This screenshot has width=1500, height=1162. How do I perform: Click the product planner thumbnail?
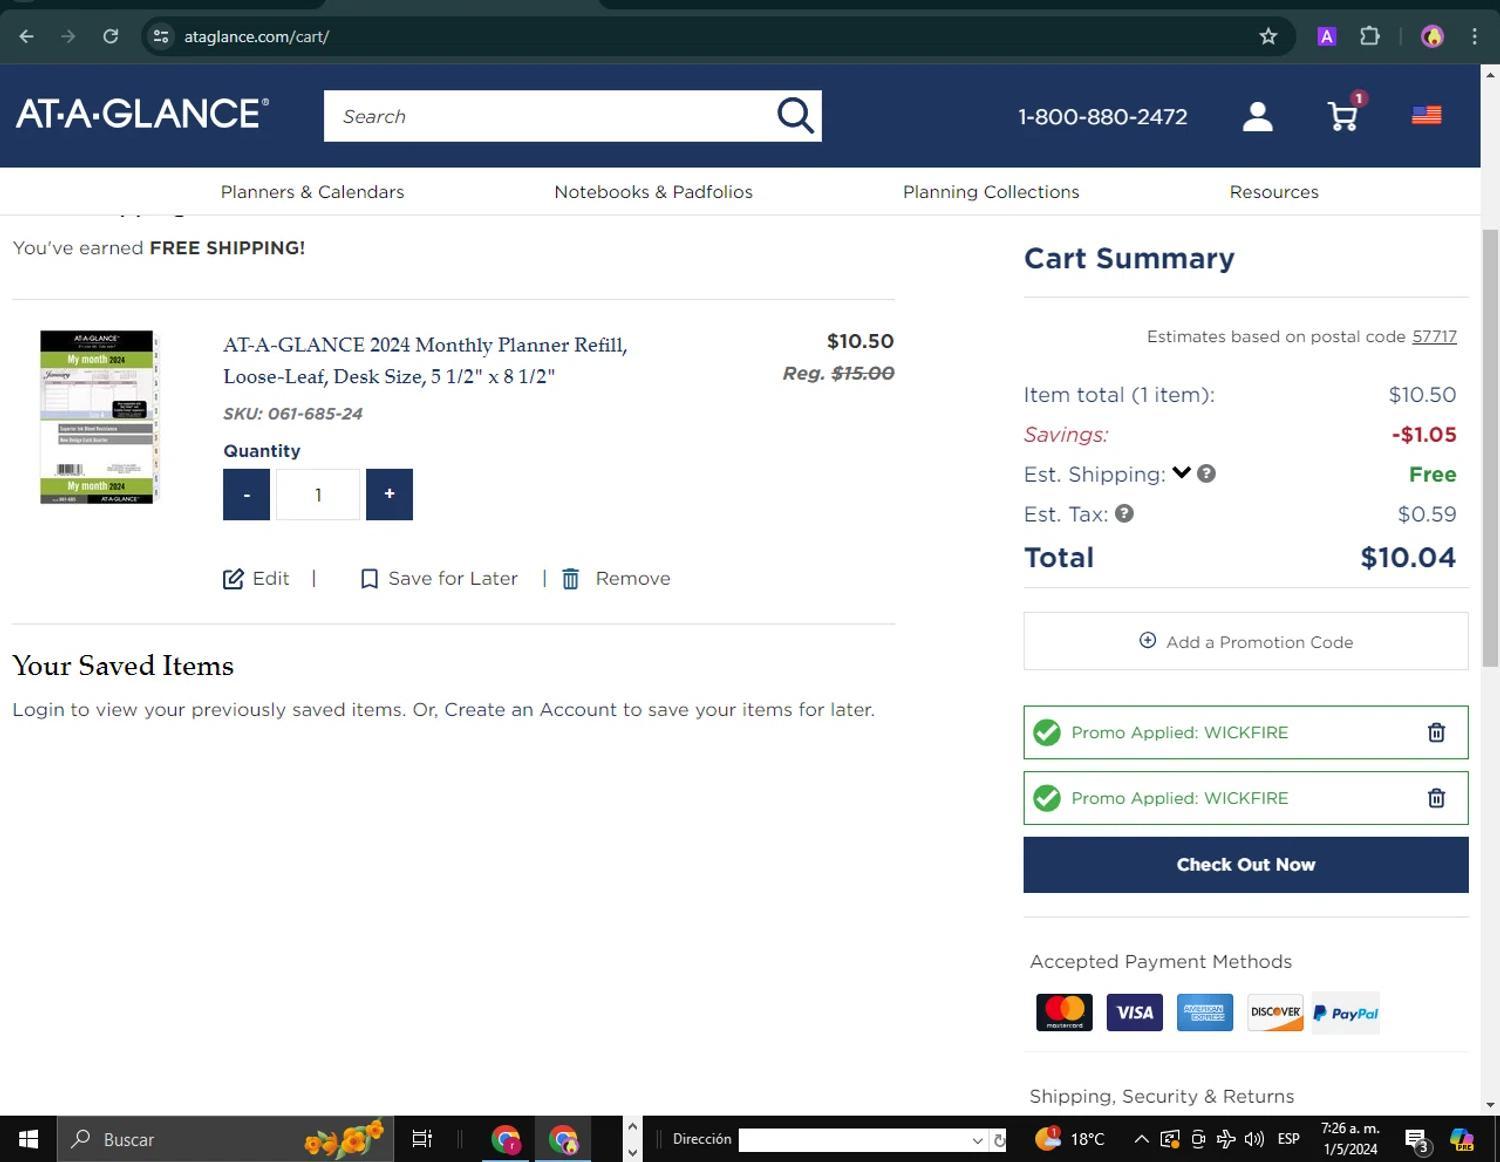(98, 417)
